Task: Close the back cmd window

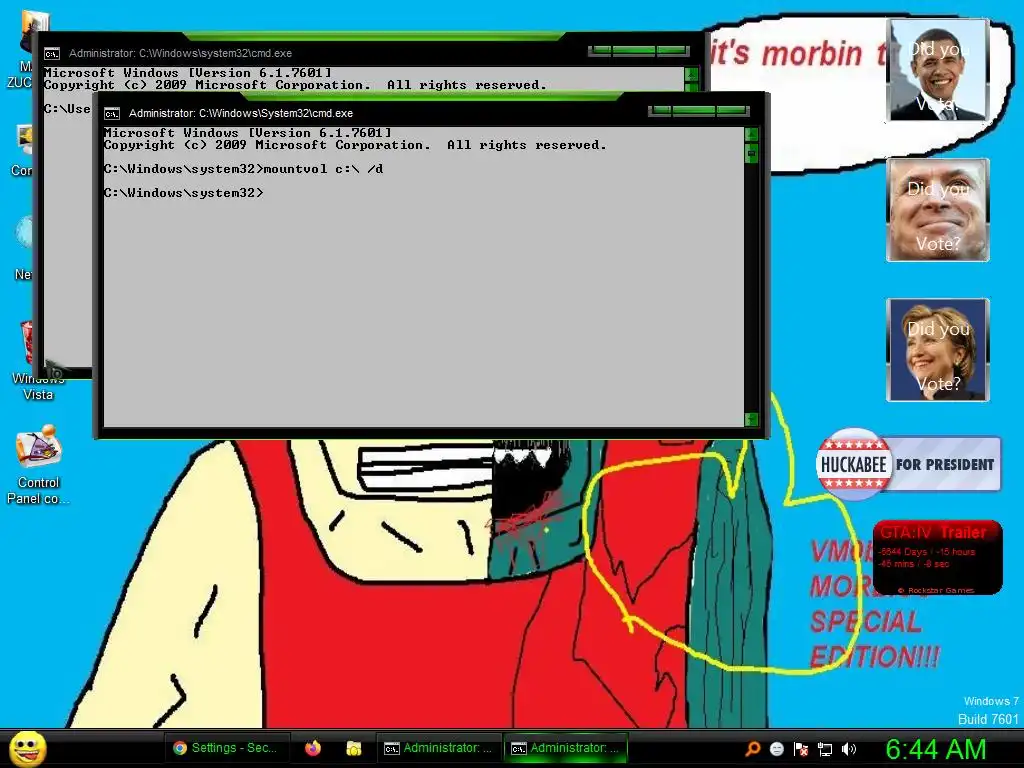Action: pos(673,50)
